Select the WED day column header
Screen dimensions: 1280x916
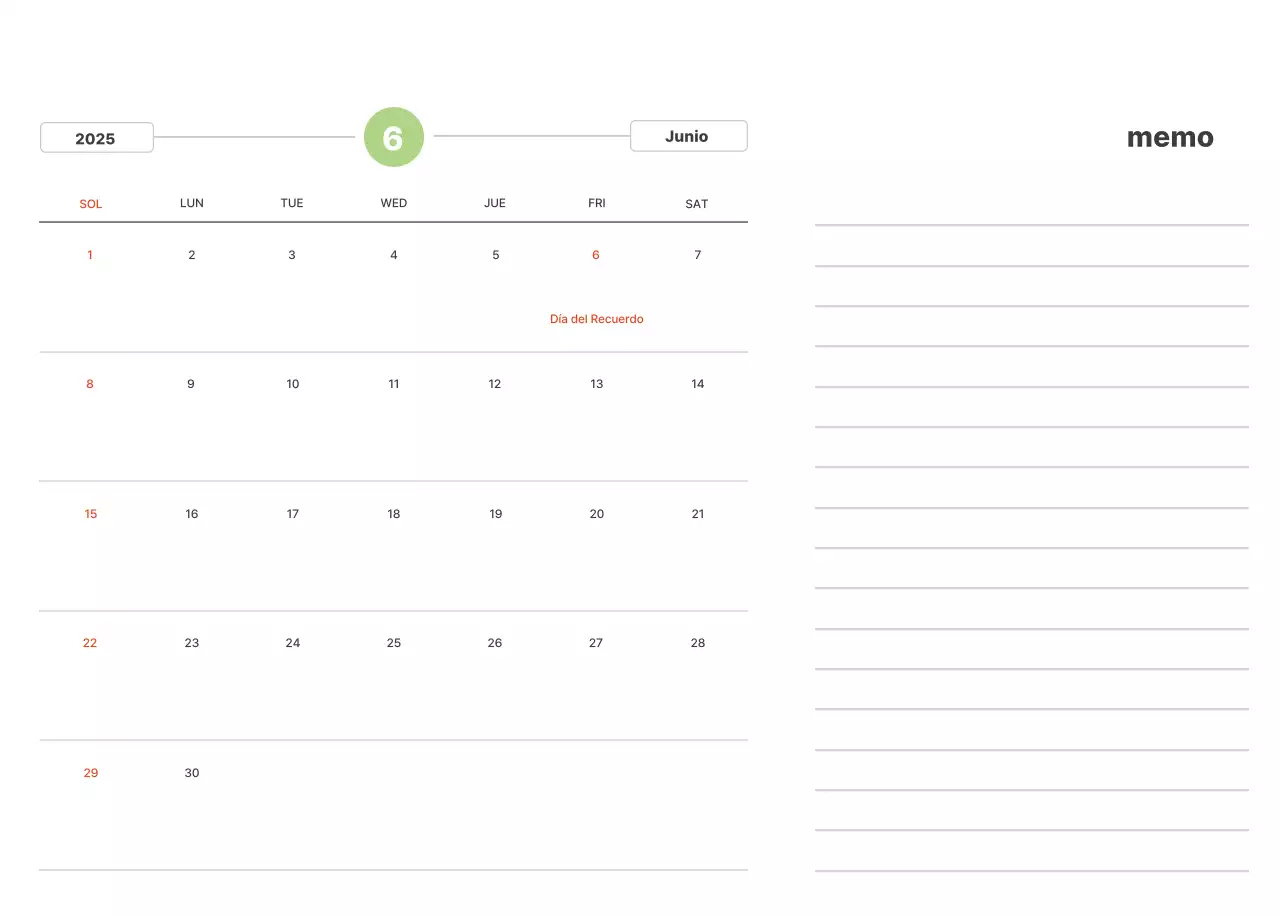(394, 203)
